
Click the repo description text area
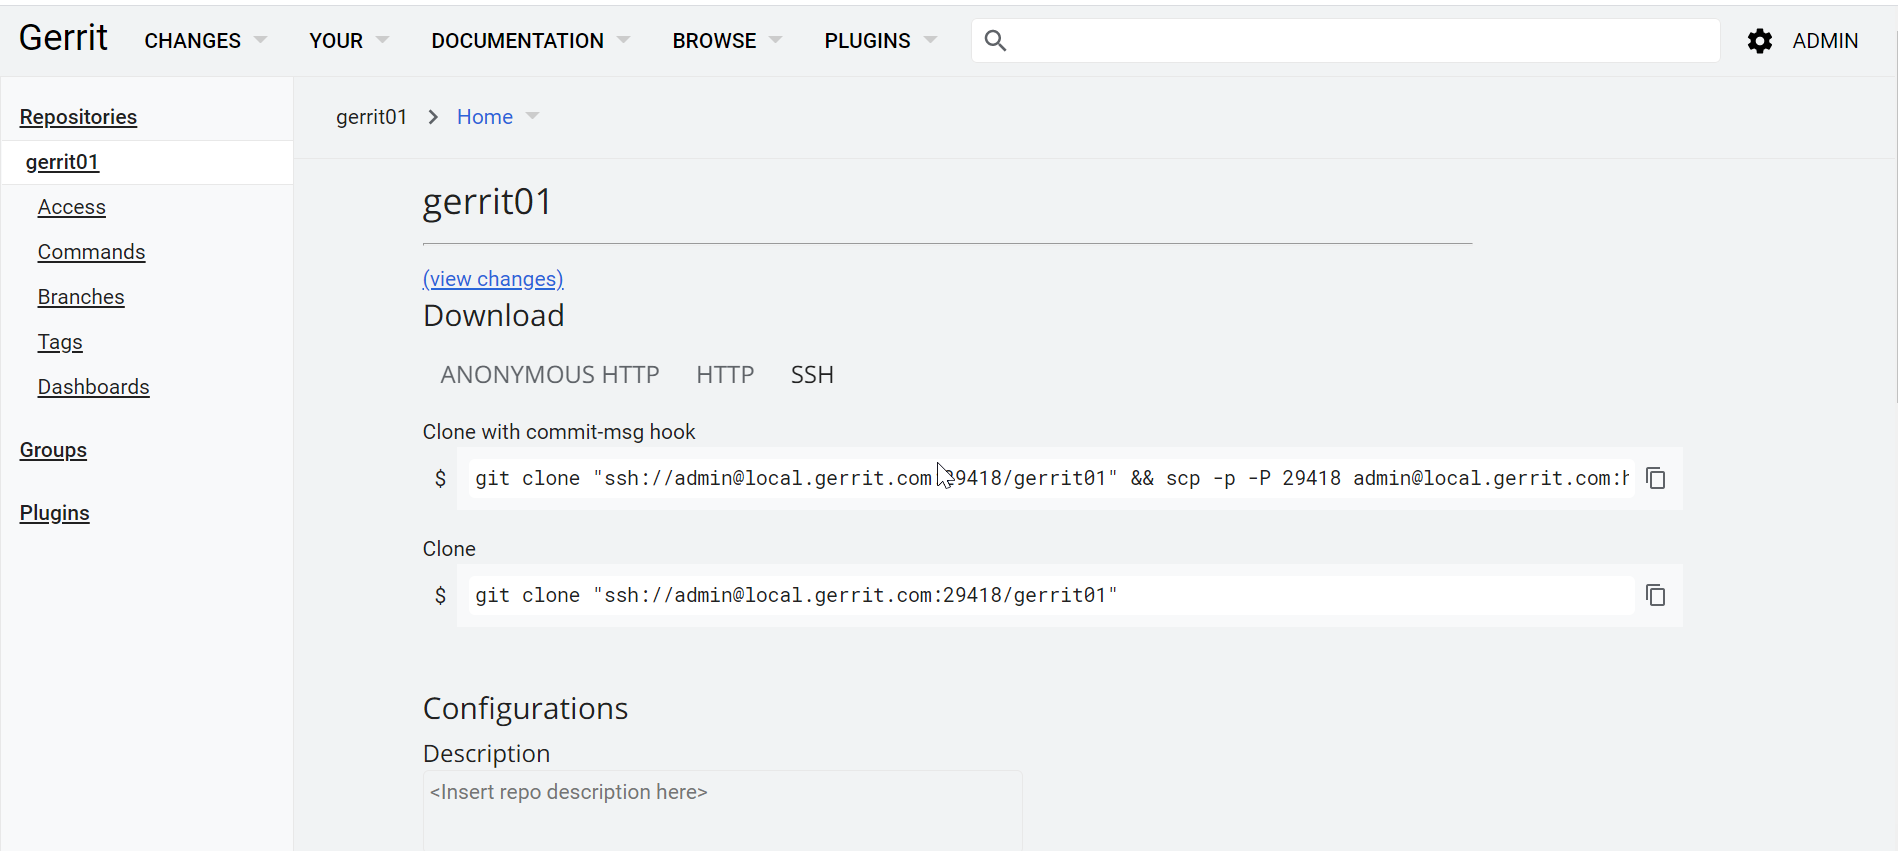point(722,810)
